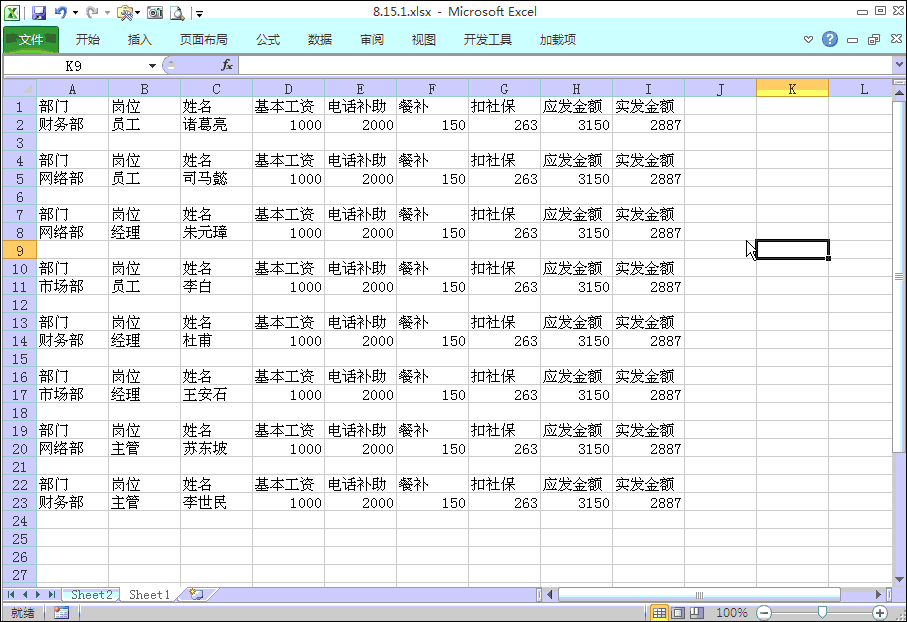The image size is (907, 622).
Task: Select column K header
Action: point(792,89)
